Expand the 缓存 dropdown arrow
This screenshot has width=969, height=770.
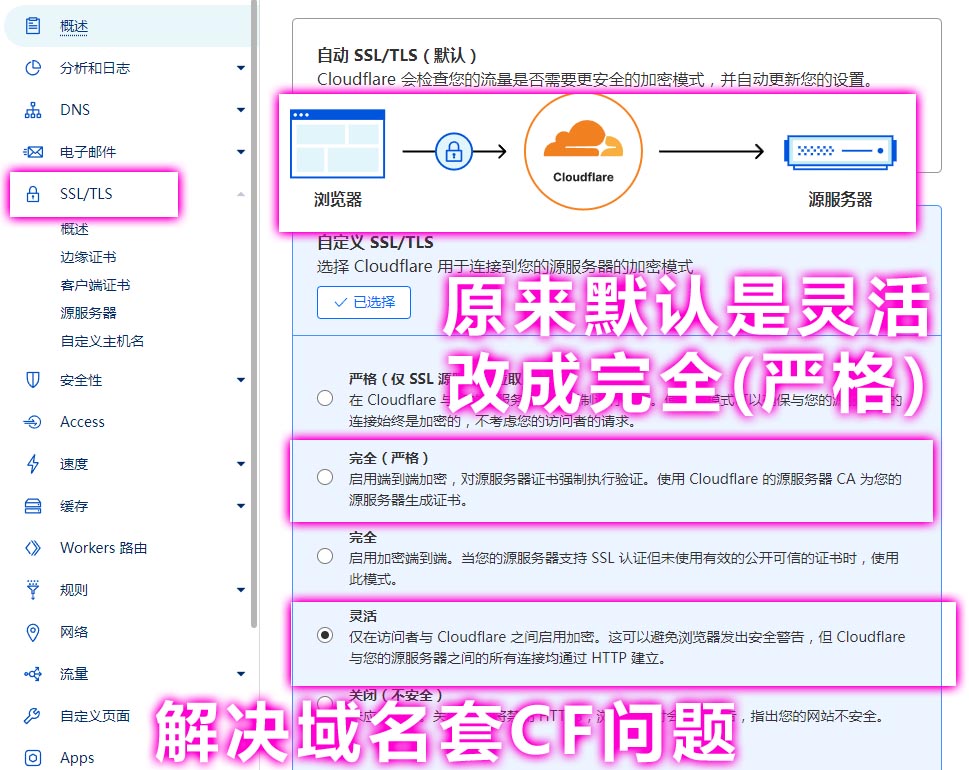point(241,506)
